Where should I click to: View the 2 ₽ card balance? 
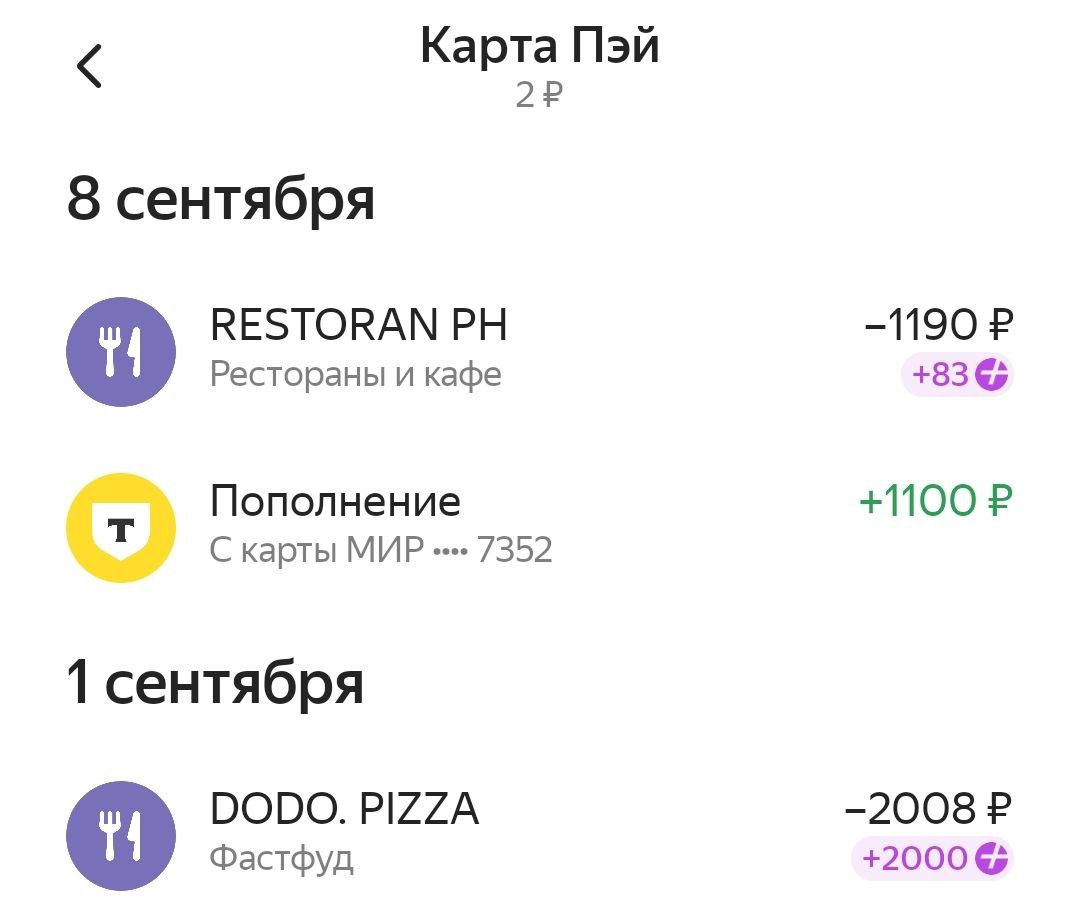click(x=540, y=97)
